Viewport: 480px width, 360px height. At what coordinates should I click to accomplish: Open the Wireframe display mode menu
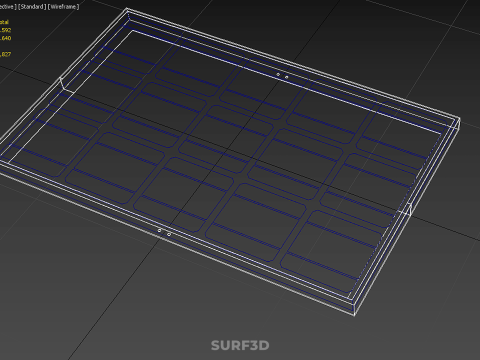63,7
